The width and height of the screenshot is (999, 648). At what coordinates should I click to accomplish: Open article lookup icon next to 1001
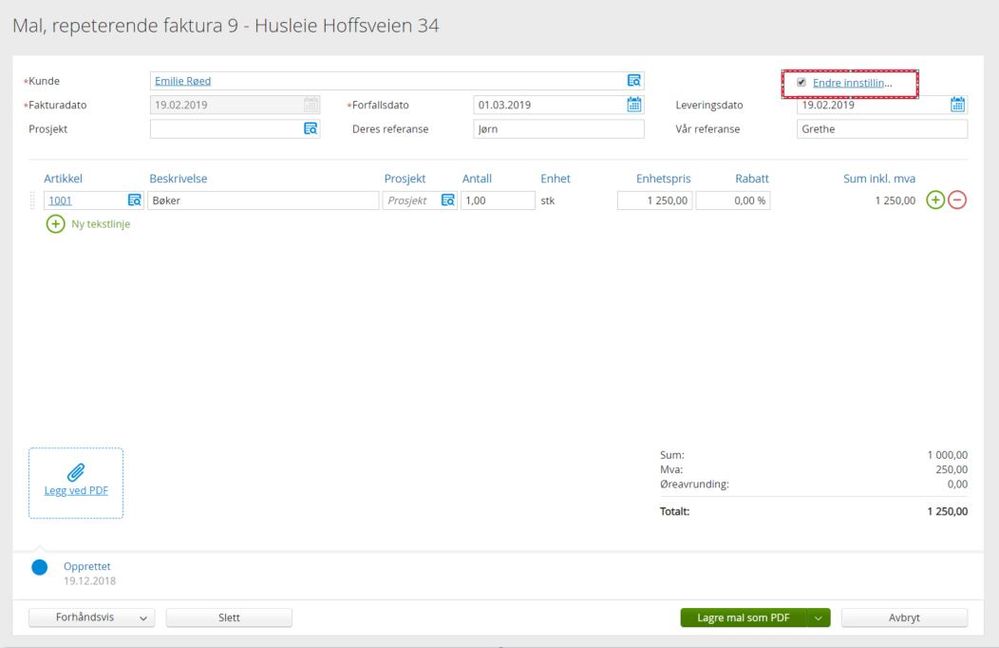point(134,200)
